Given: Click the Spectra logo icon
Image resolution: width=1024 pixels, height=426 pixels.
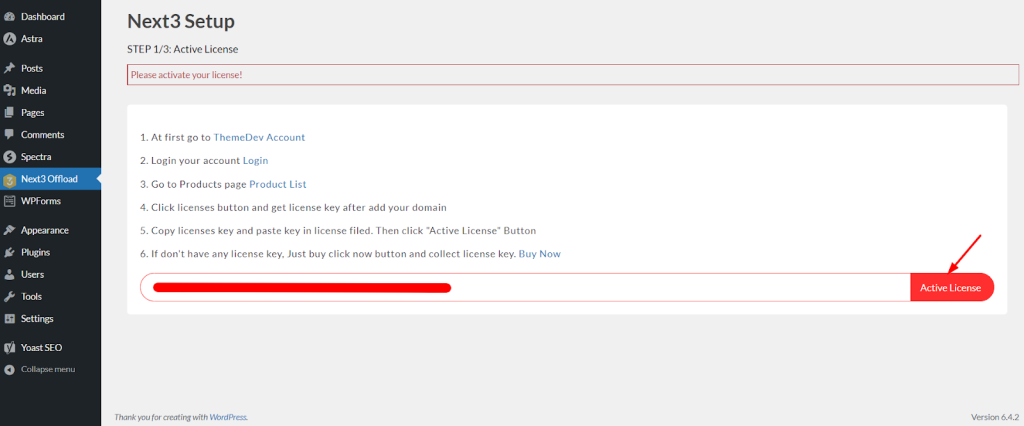Looking at the screenshot, I should (x=9, y=157).
